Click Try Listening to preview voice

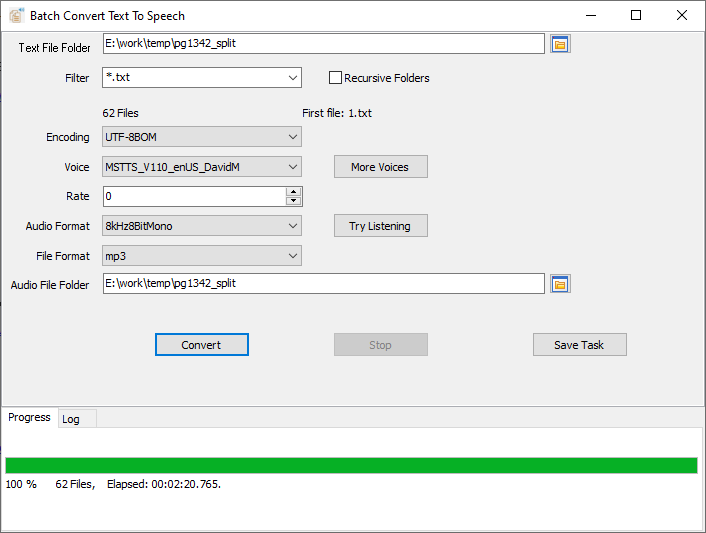coord(380,226)
